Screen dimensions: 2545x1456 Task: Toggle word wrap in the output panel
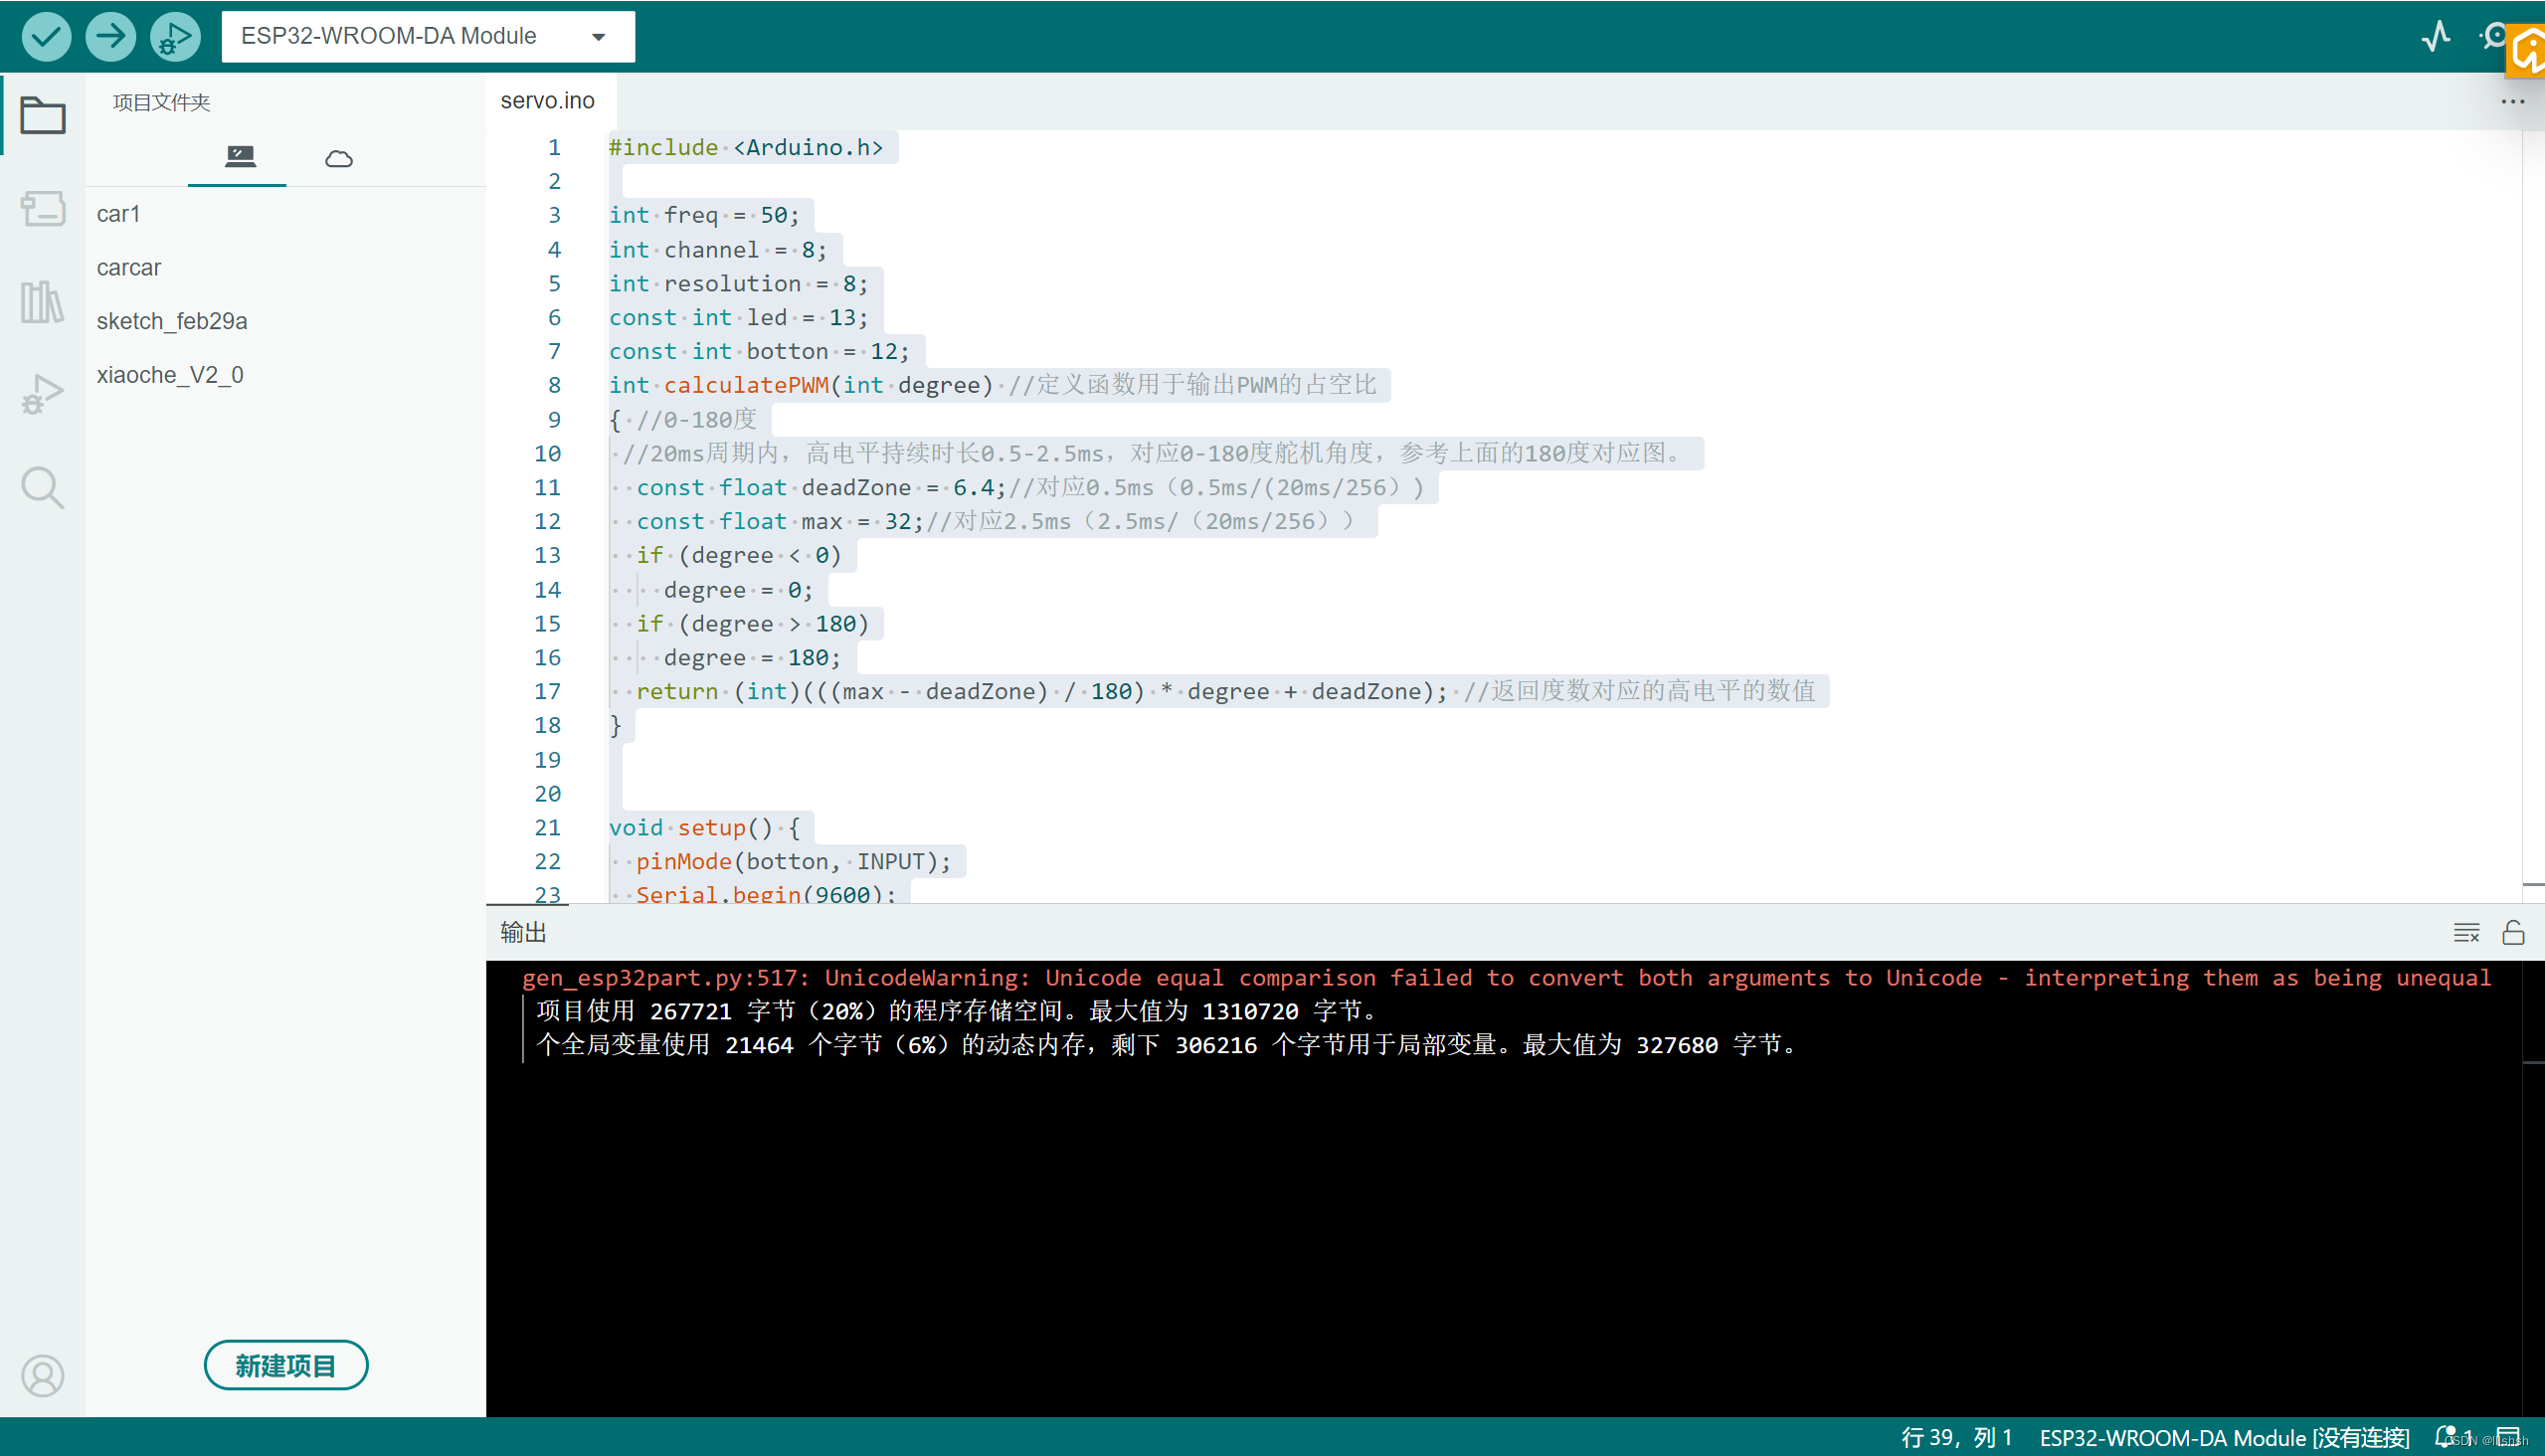click(x=2466, y=932)
